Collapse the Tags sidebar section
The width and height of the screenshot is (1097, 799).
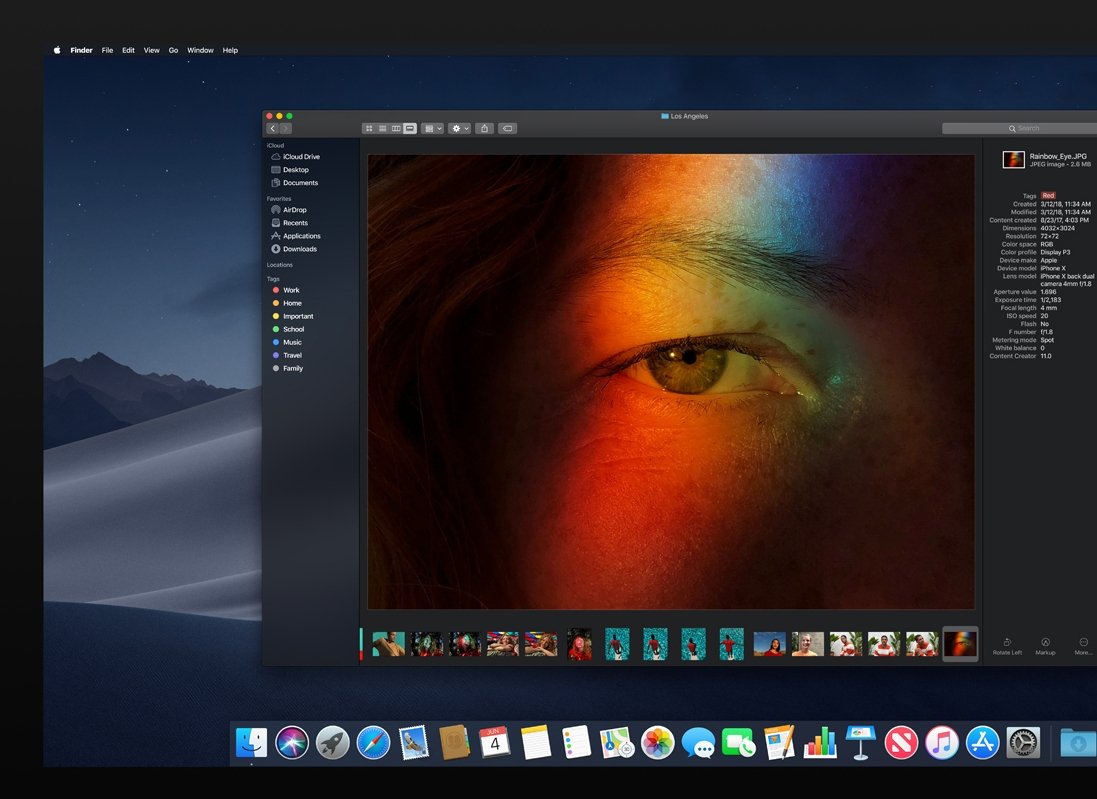273,279
